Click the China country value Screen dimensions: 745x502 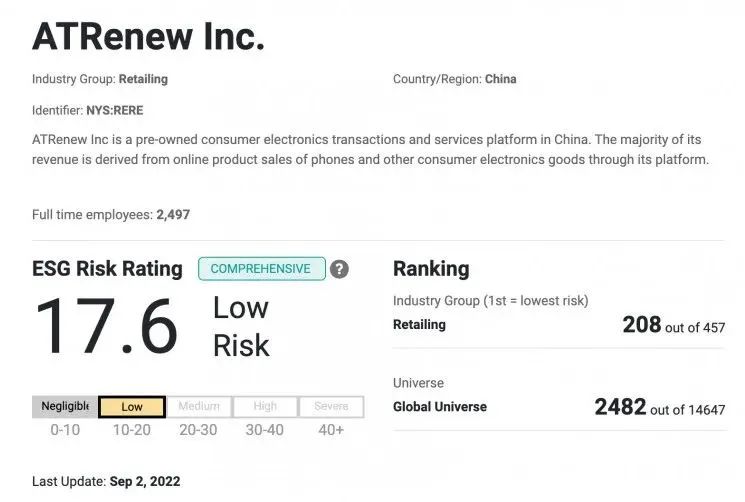[500, 79]
